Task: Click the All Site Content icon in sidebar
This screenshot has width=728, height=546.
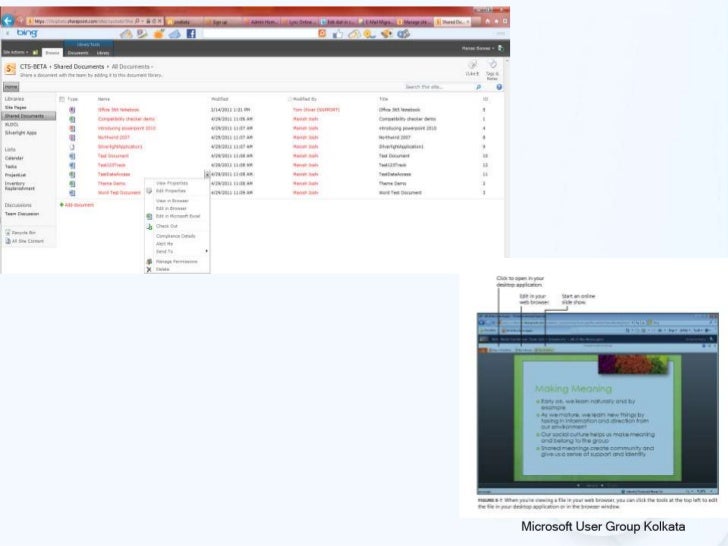Action: pos(8,241)
